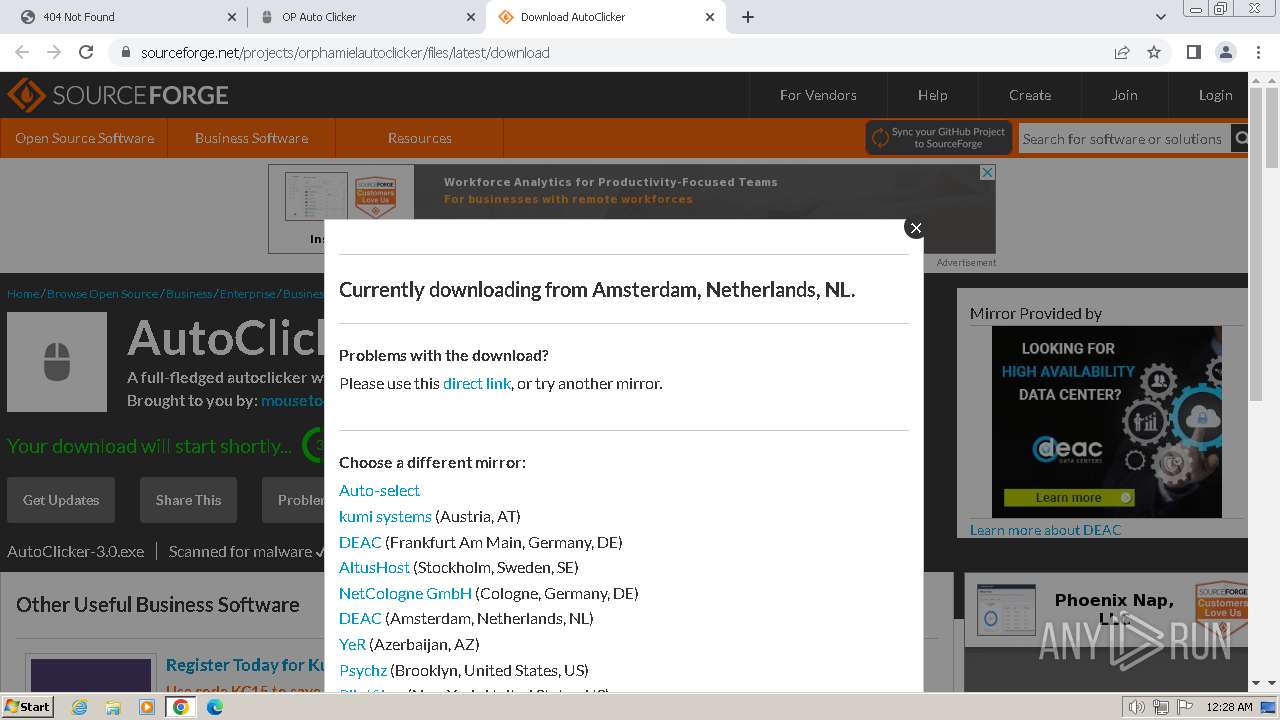Click Sync your GitHub Project button
The width and height of the screenshot is (1280, 720).
[939, 138]
